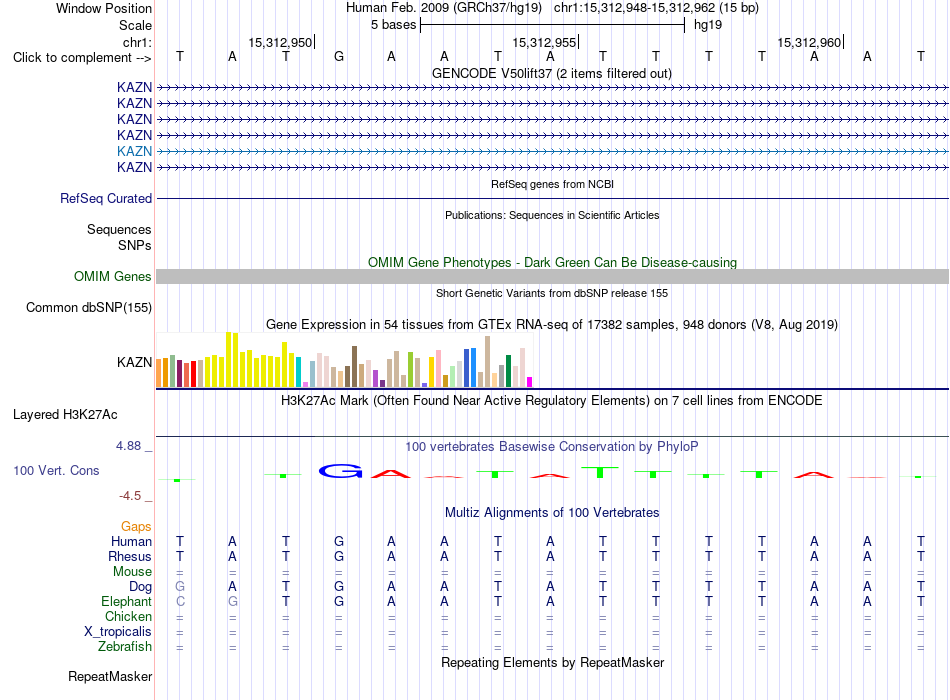Click the tallest yellow GTEx expression bar
950x700 pixels.
pos(228,359)
